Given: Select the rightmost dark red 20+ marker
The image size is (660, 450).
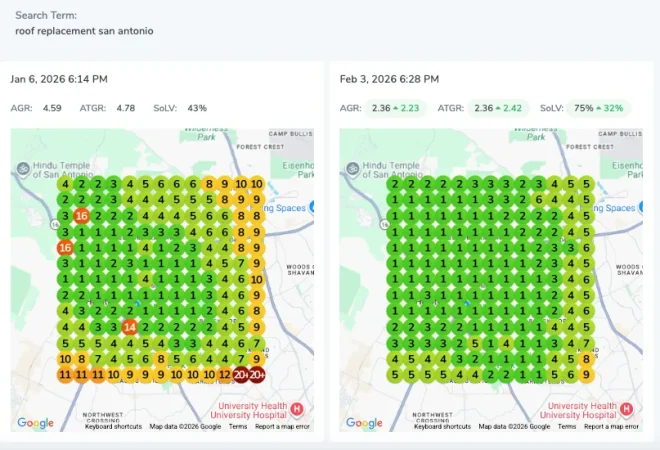Looking at the screenshot, I should [x=257, y=375].
